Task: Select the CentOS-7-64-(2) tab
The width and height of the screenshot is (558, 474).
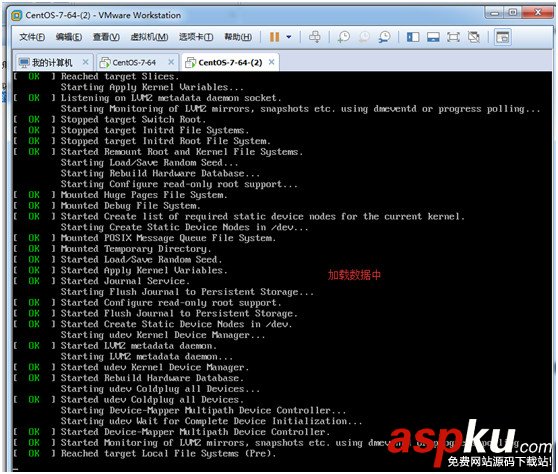Action: point(230,63)
